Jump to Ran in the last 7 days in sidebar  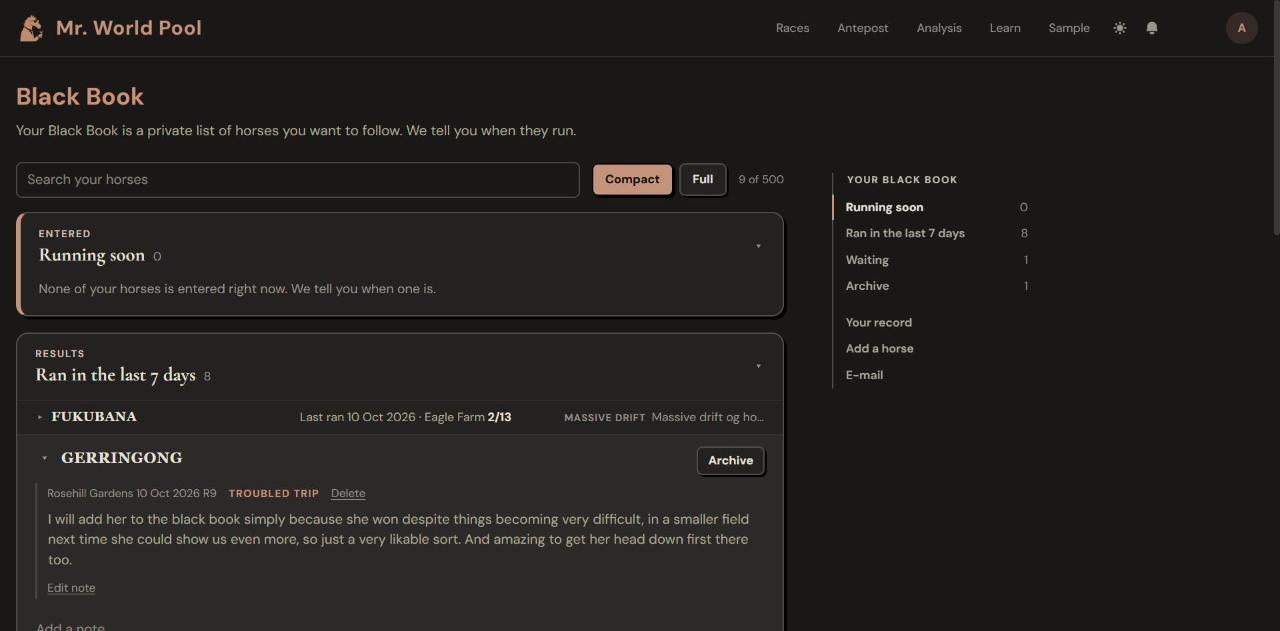(905, 233)
